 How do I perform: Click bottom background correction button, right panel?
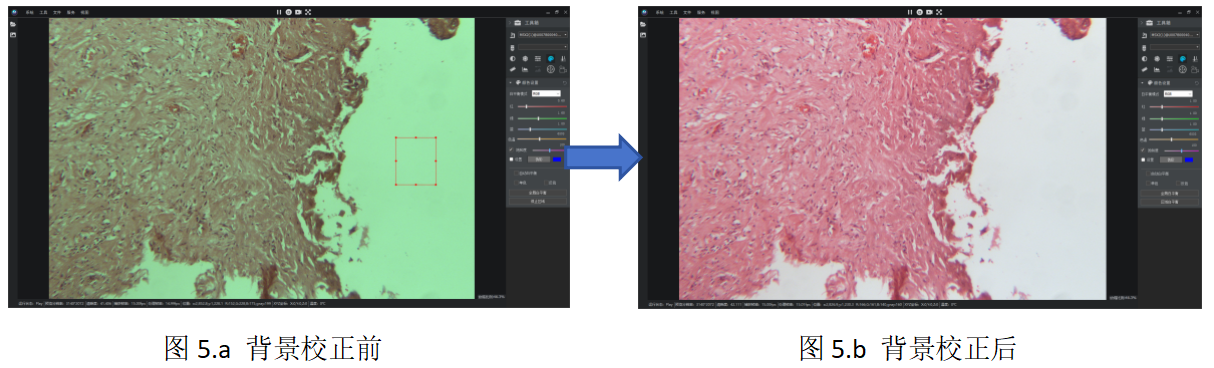(1169, 202)
